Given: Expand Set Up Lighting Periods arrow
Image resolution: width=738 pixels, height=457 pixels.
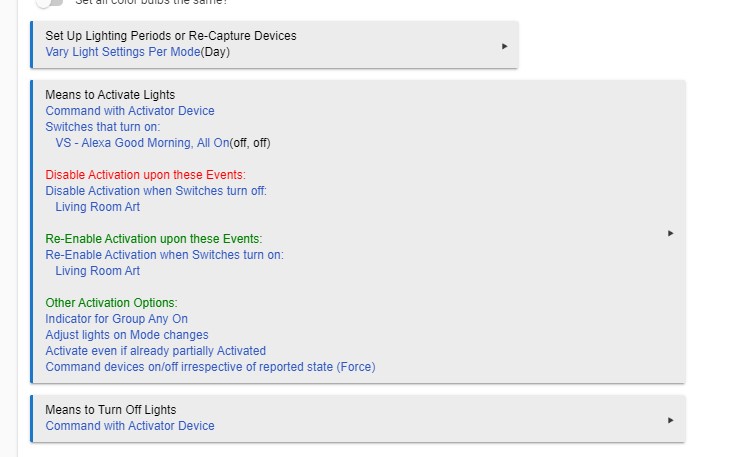Looking at the screenshot, I should 505,46.
